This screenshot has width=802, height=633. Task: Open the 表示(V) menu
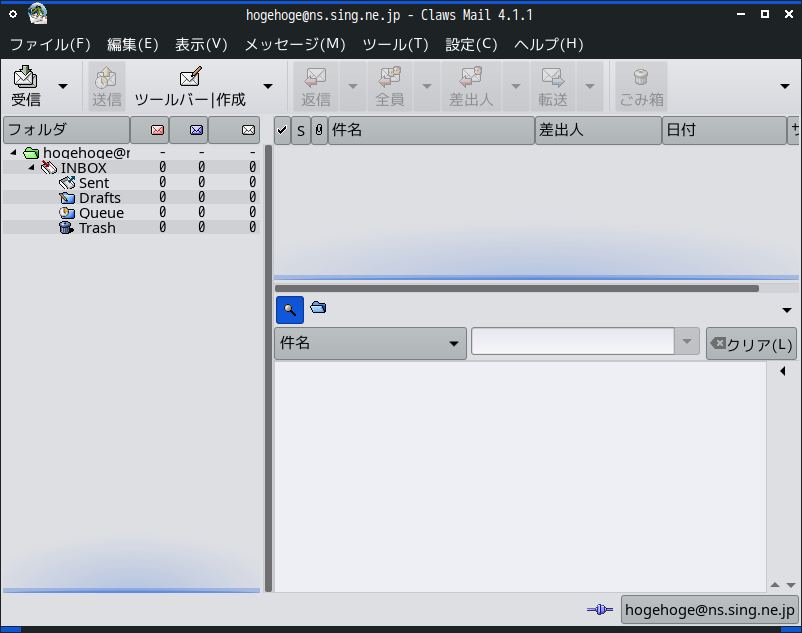point(201,44)
